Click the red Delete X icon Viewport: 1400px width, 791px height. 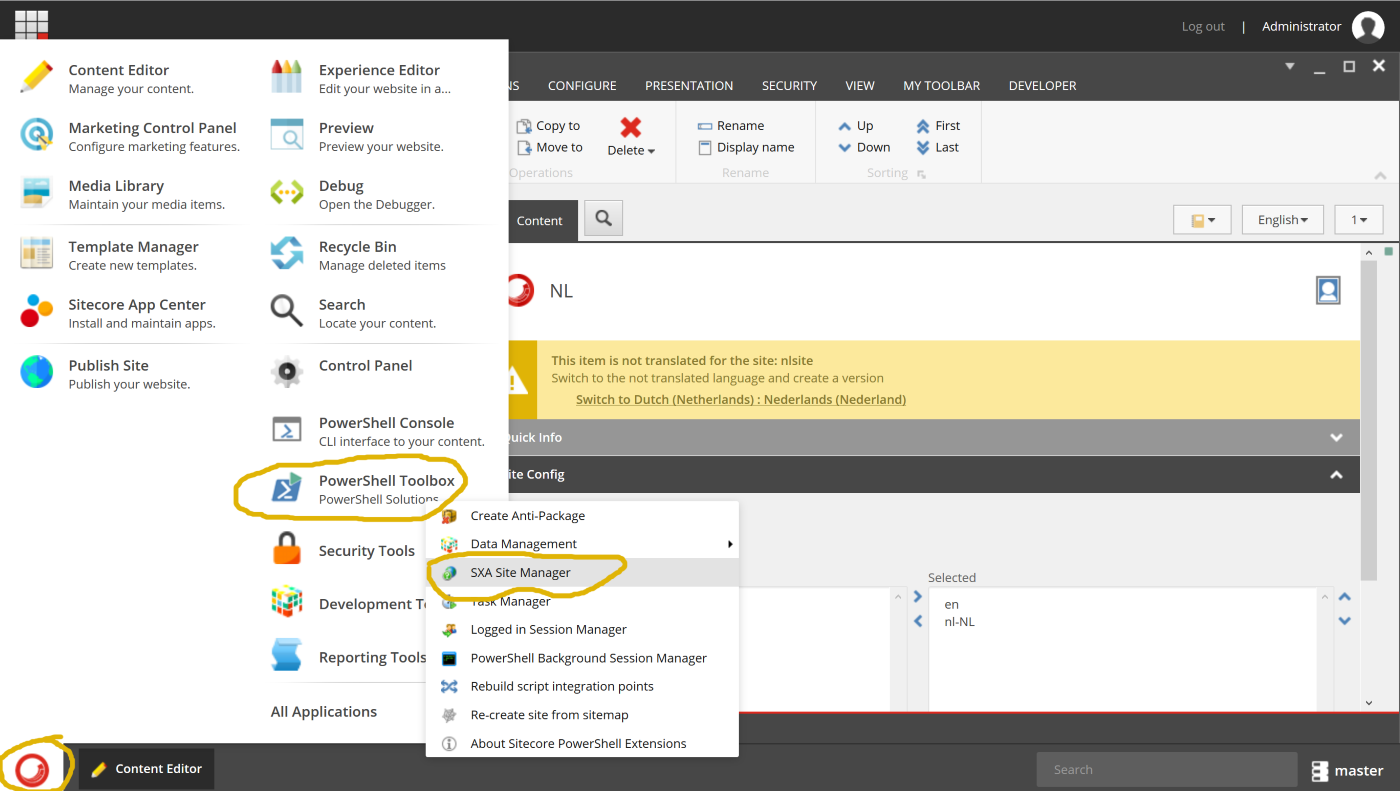[x=631, y=127]
